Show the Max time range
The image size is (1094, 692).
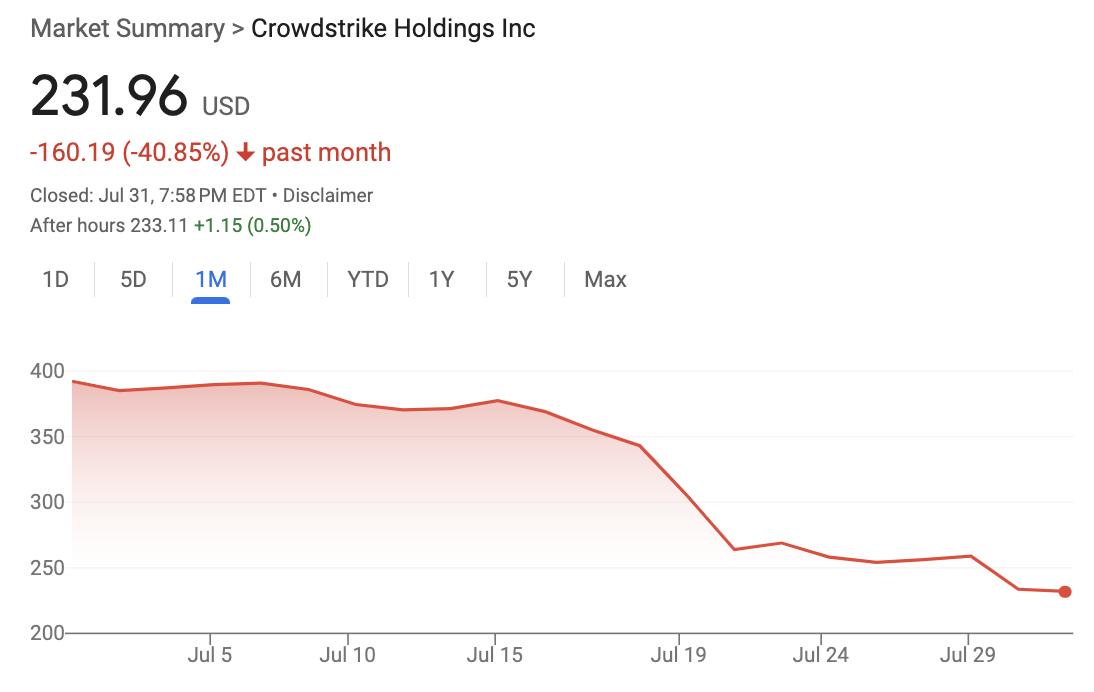pos(605,279)
